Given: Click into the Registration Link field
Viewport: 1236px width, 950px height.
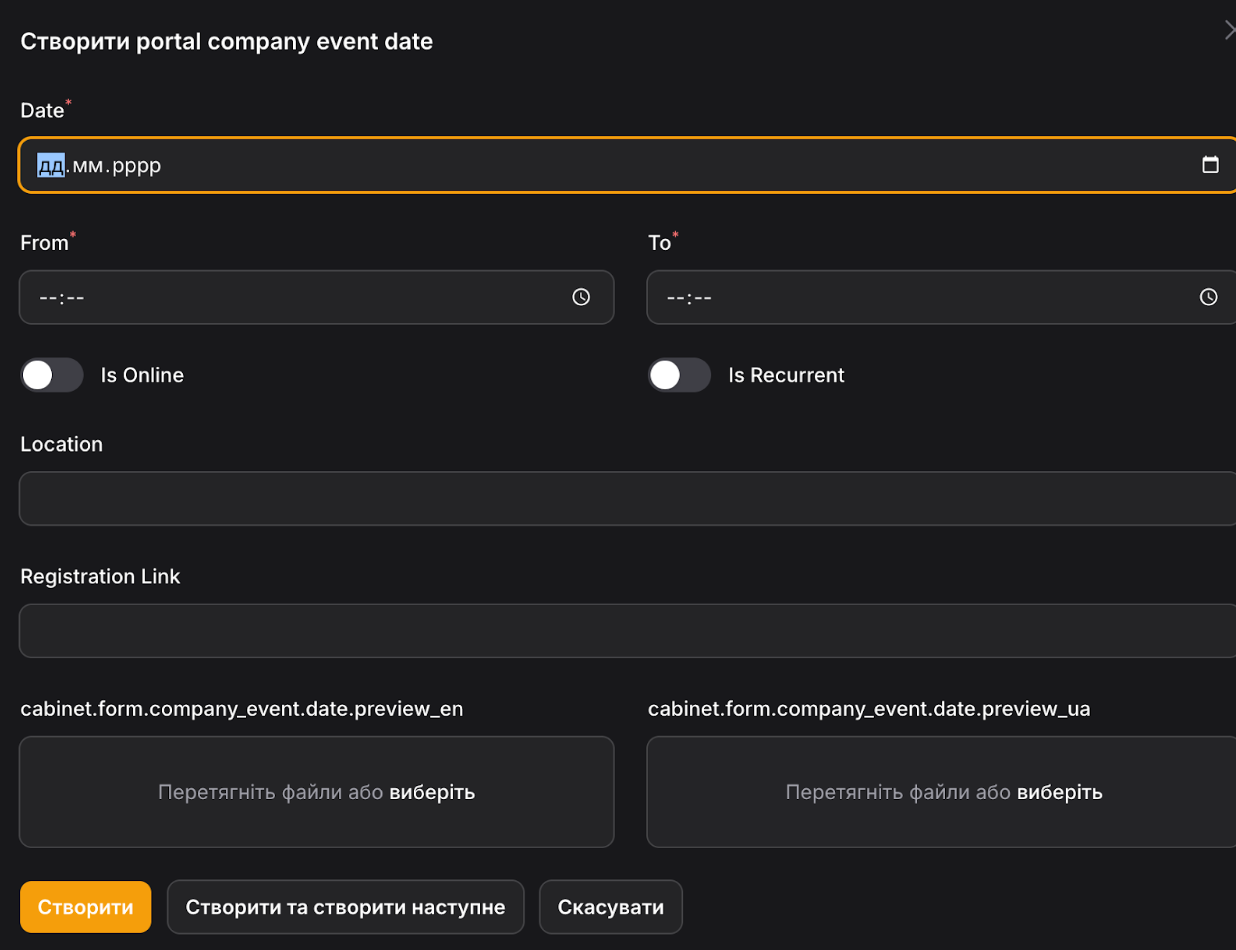Looking at the screenshot, I should click(627, 631).
